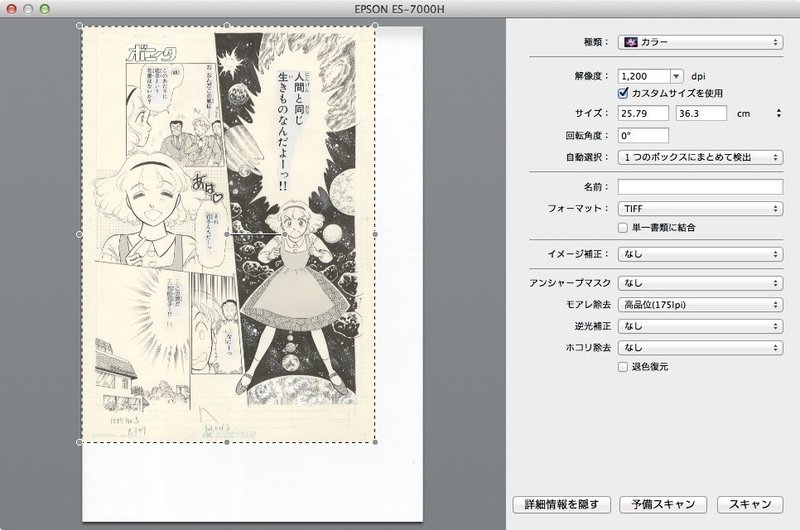
Task: Zoom the EPSON ES-7000H window
Action: coord(45,9)
